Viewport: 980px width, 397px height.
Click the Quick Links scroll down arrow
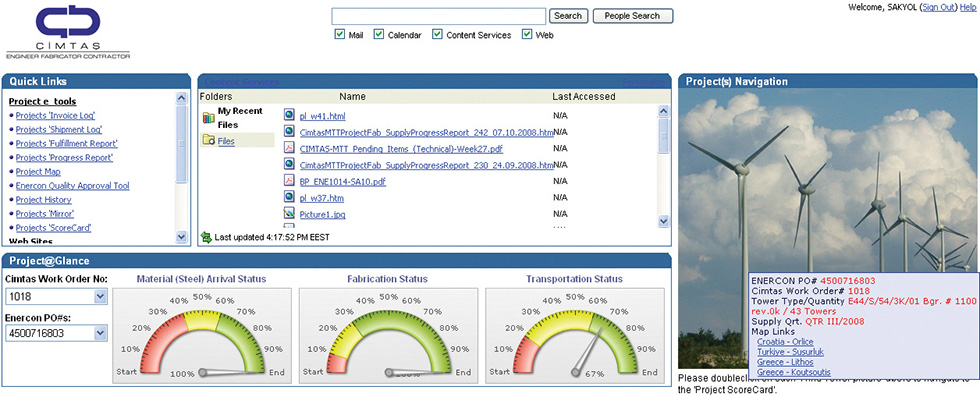(181, 236)
